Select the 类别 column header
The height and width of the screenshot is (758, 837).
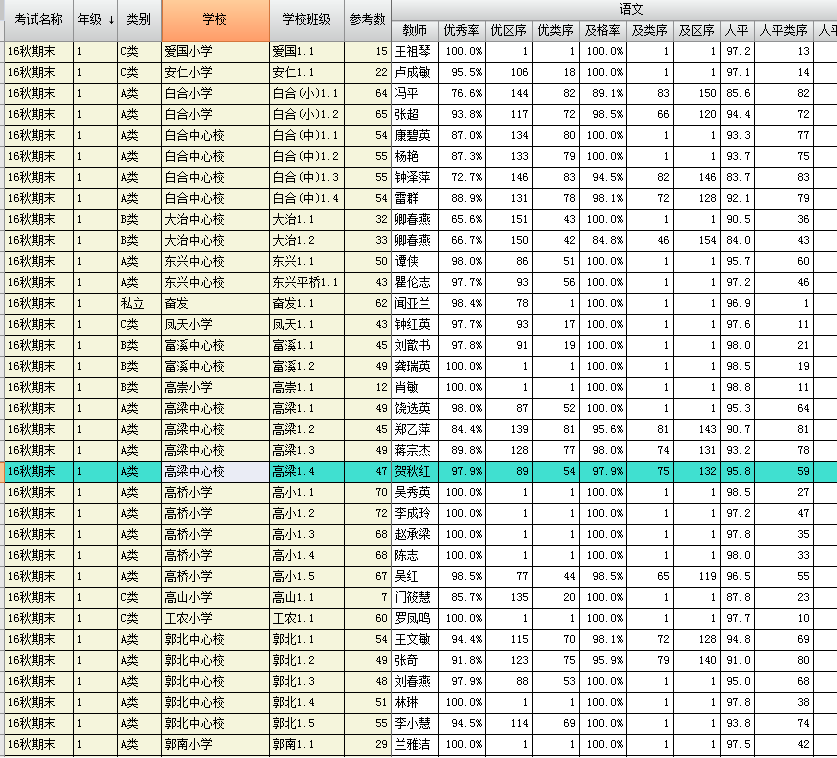click(x=139, y=20)
